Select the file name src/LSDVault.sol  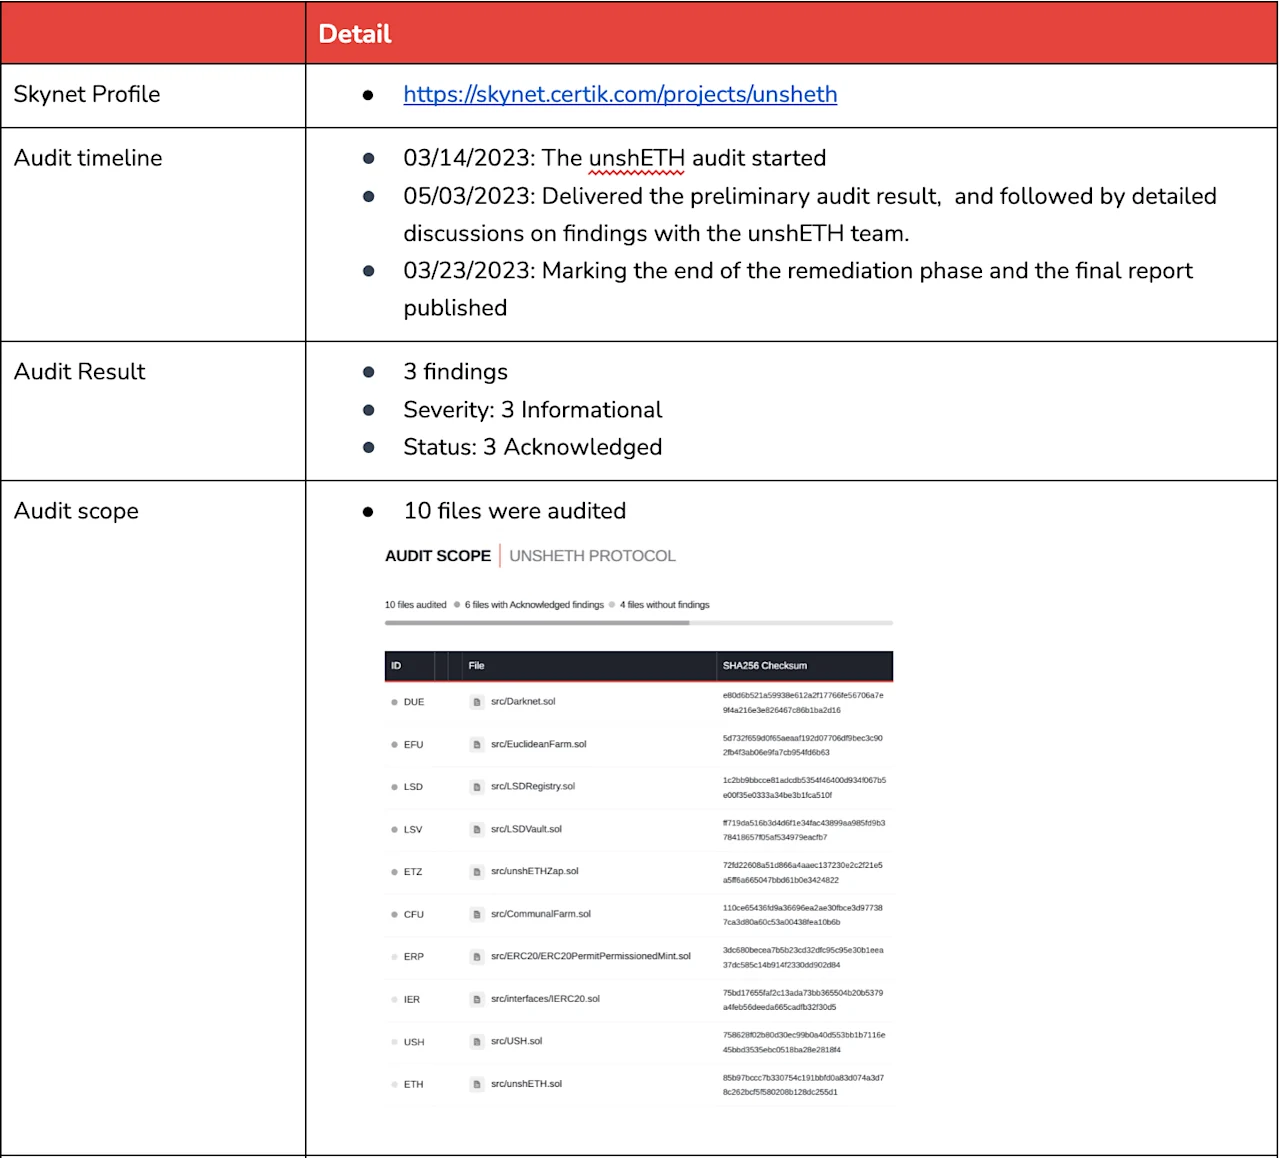click(x=526, y=829)
